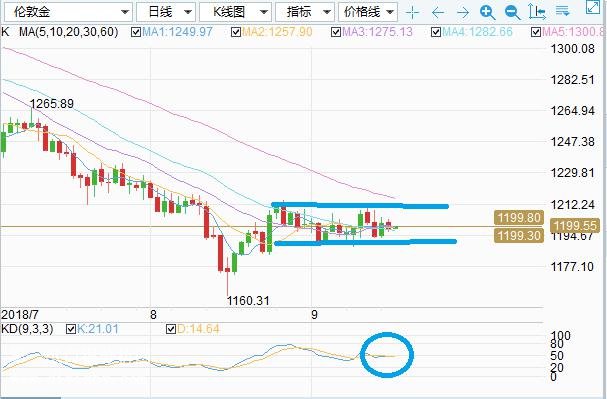Open the 价格线 price line menu
The width and height of the screenshot is (607, 399).
[x=368, y=12]
